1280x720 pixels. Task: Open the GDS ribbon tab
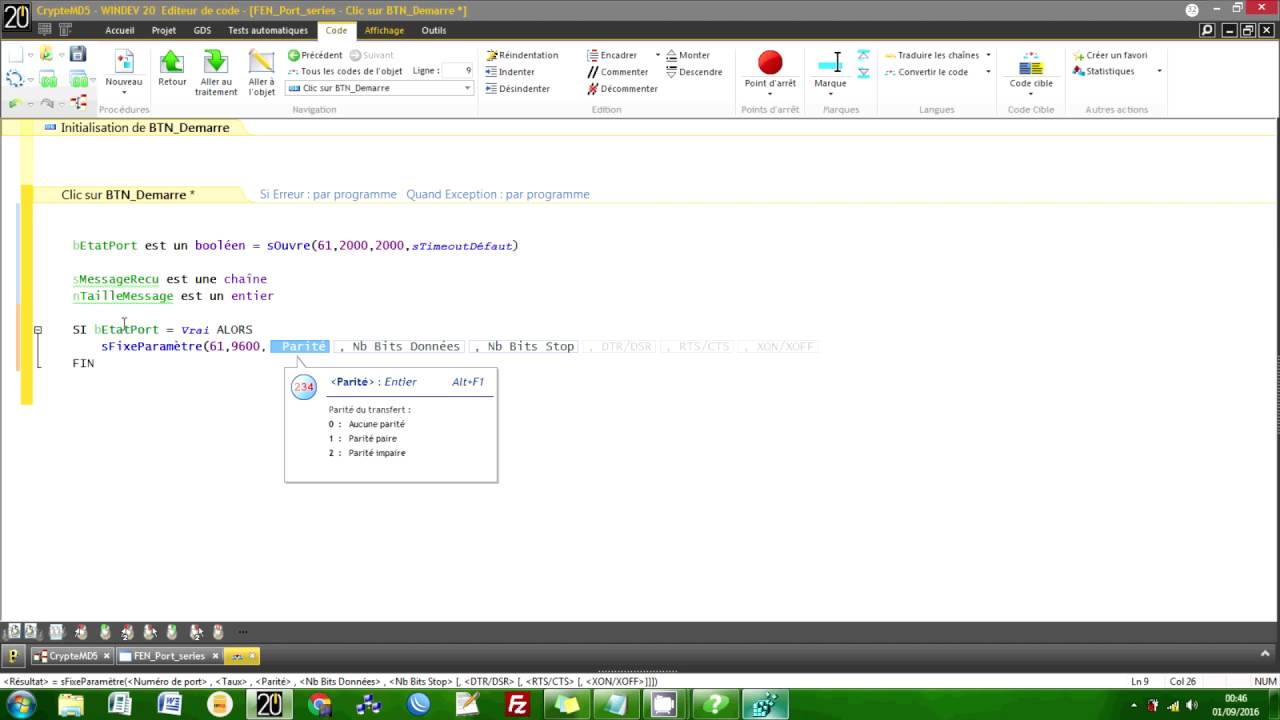tap(202, 30)
